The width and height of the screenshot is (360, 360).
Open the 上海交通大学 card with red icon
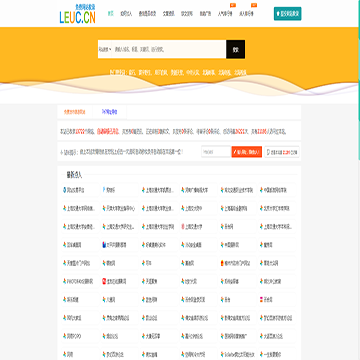tap(199, 227)
